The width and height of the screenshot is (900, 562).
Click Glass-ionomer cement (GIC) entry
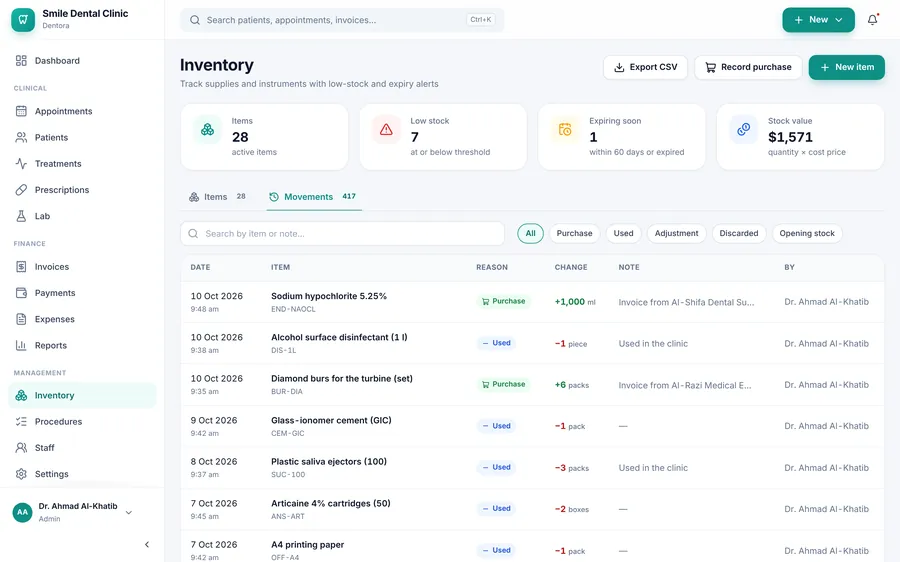pyautogui.click(x=331, y=420)
